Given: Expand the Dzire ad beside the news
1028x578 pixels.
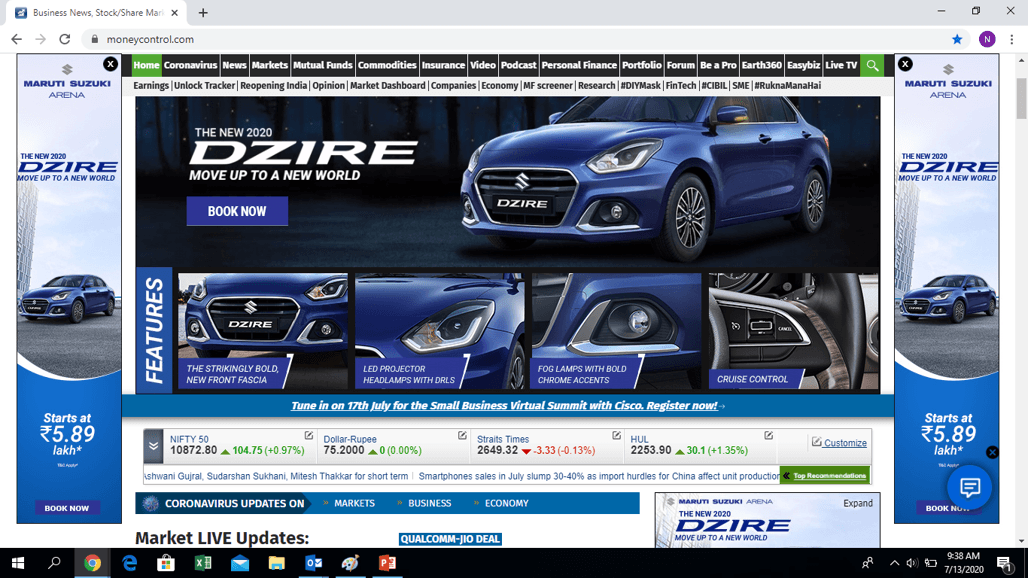Looking at the screenshot, I should point(858,503).
